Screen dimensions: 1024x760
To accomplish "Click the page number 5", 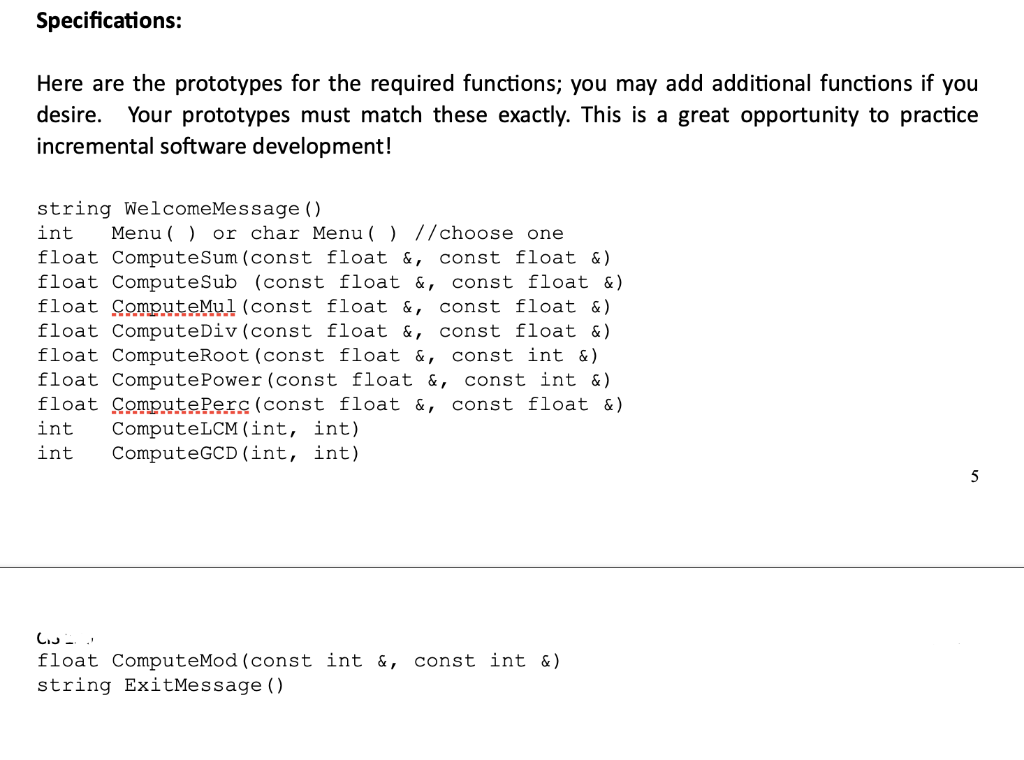I will 973,477.
